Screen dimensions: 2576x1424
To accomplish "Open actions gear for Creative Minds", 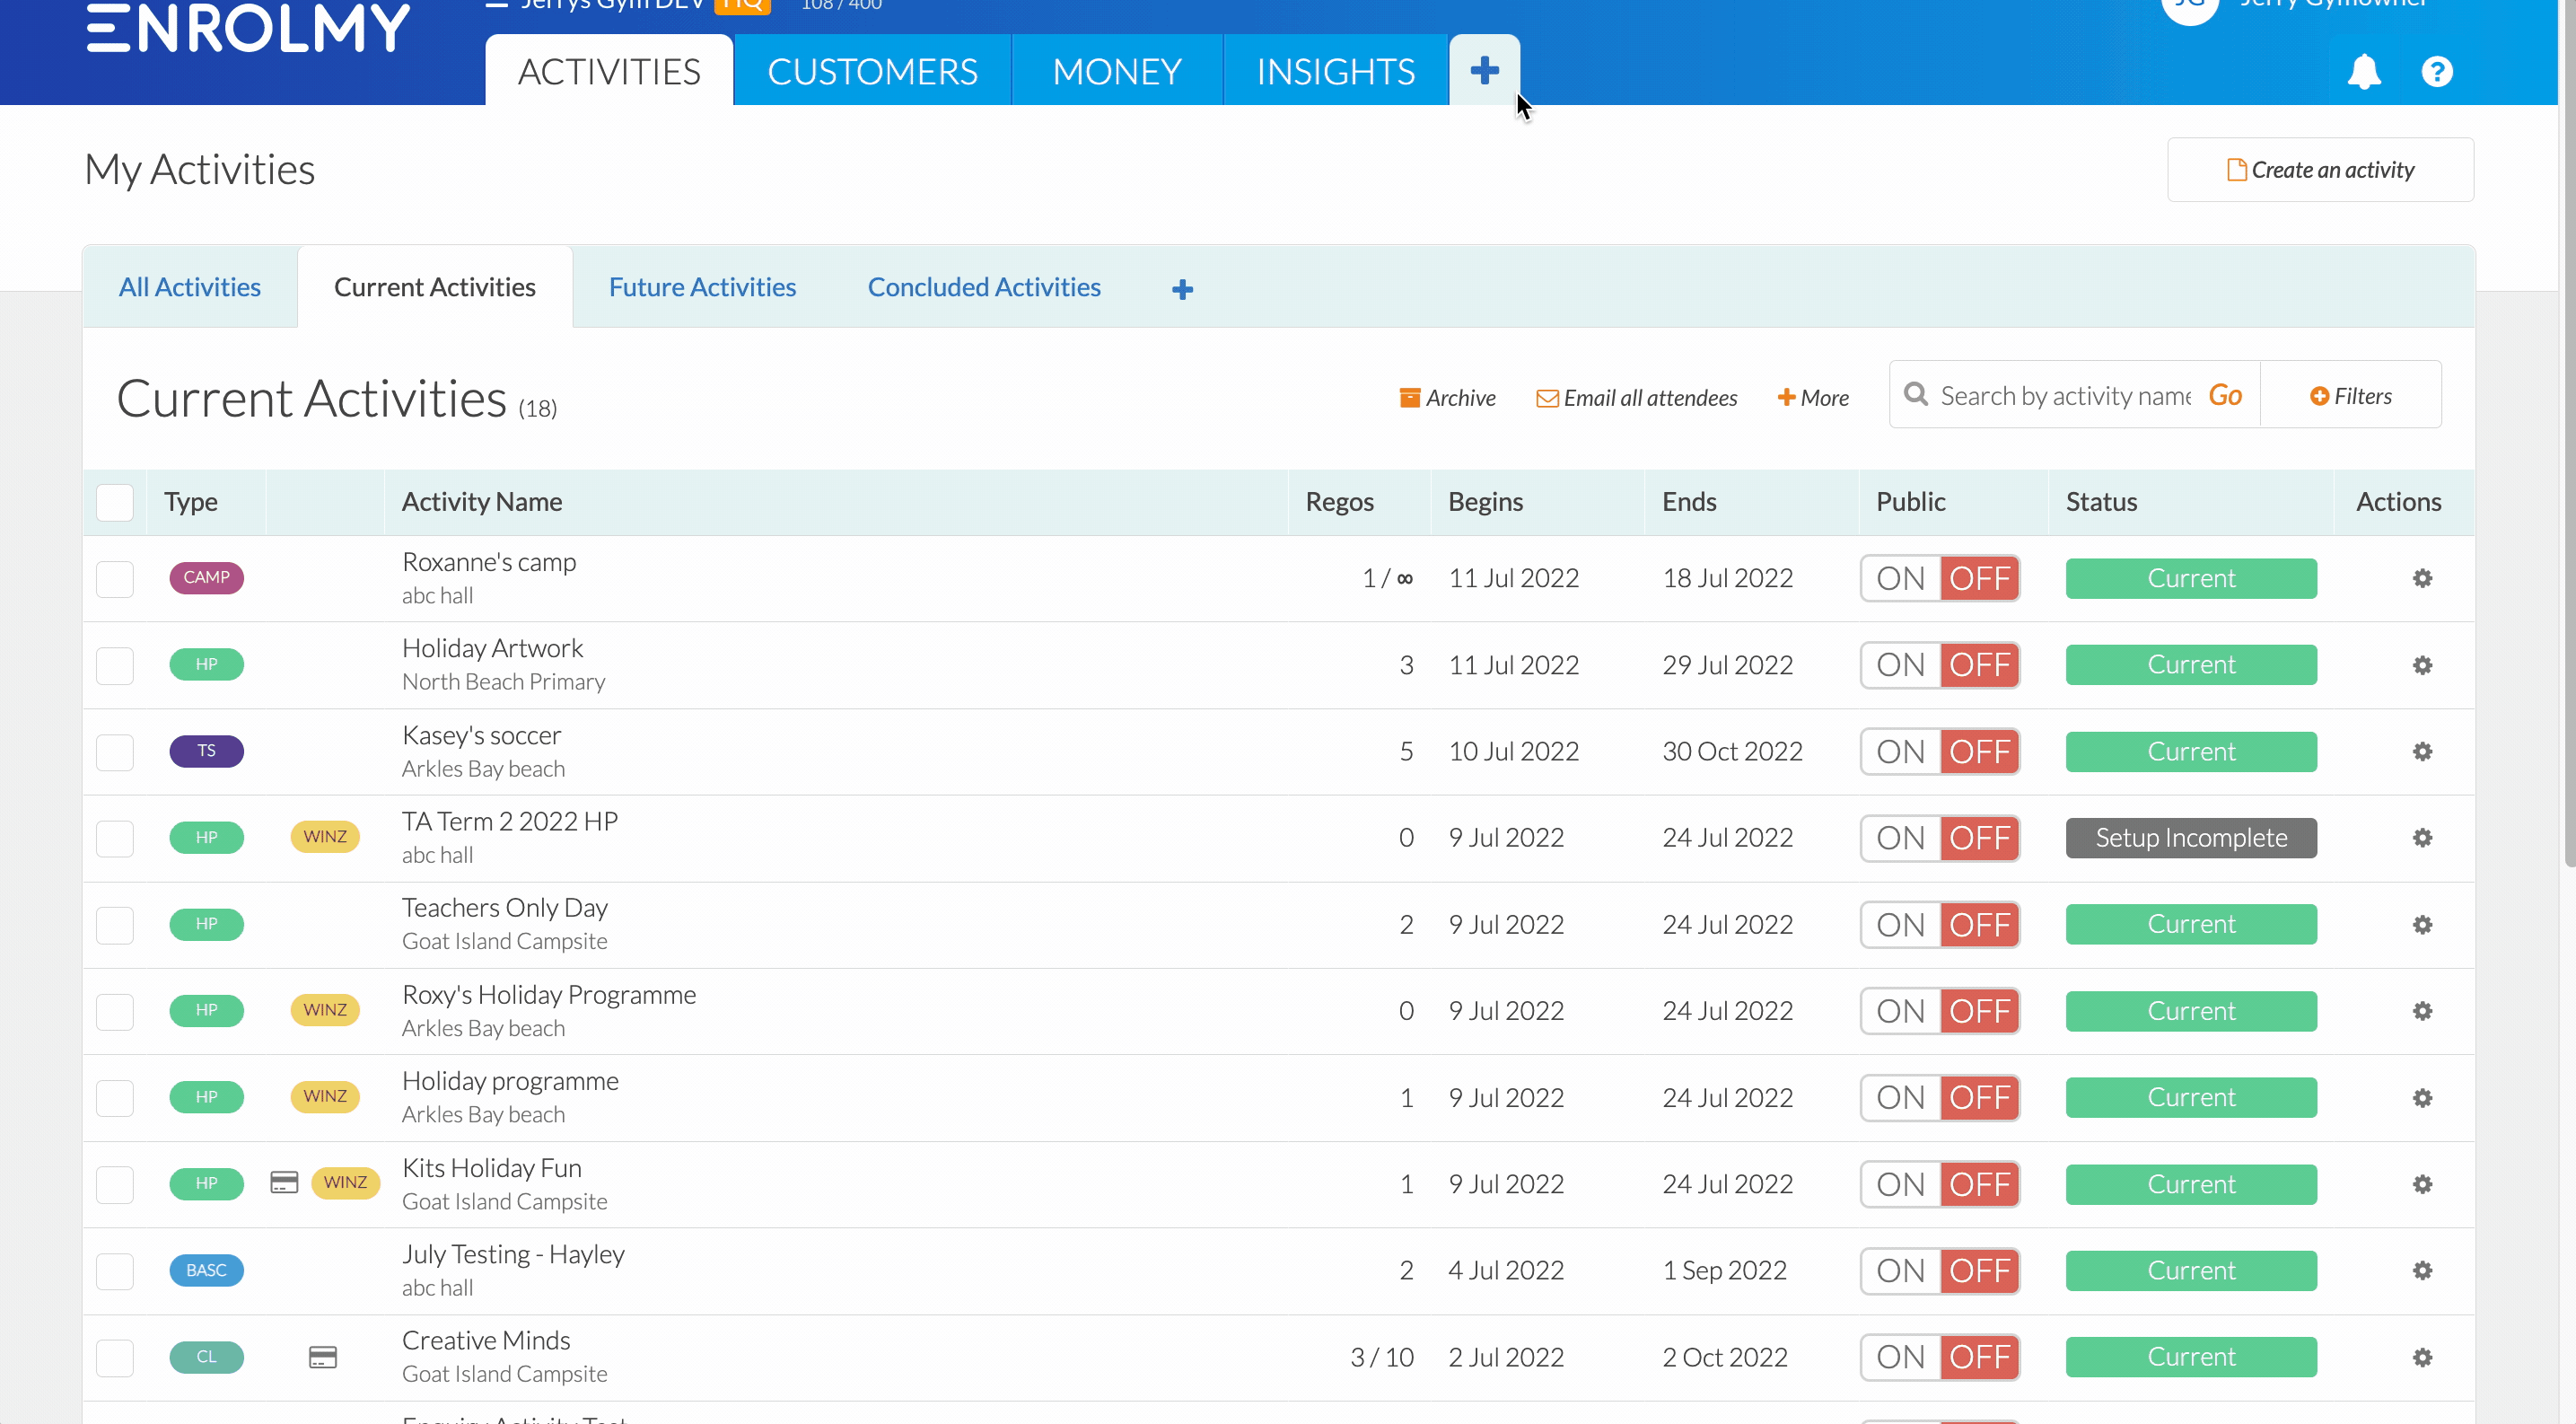I will [x=2422, y=1357].
